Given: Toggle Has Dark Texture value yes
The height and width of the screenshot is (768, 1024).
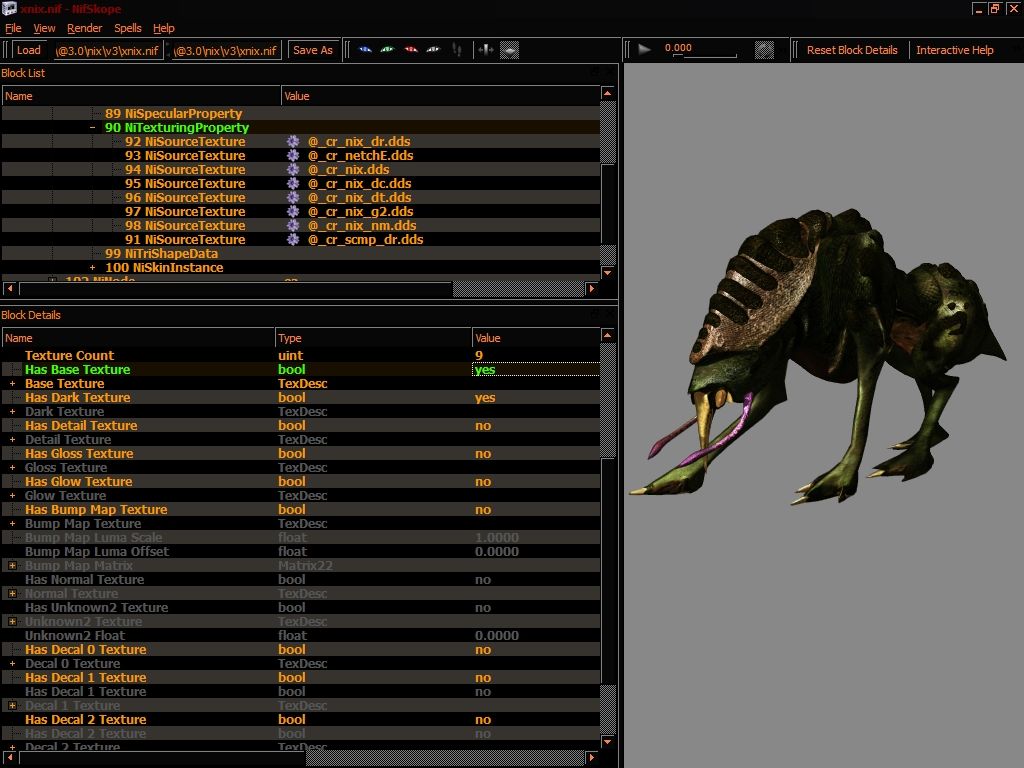Looking at the screenshot, I should 485,398.
